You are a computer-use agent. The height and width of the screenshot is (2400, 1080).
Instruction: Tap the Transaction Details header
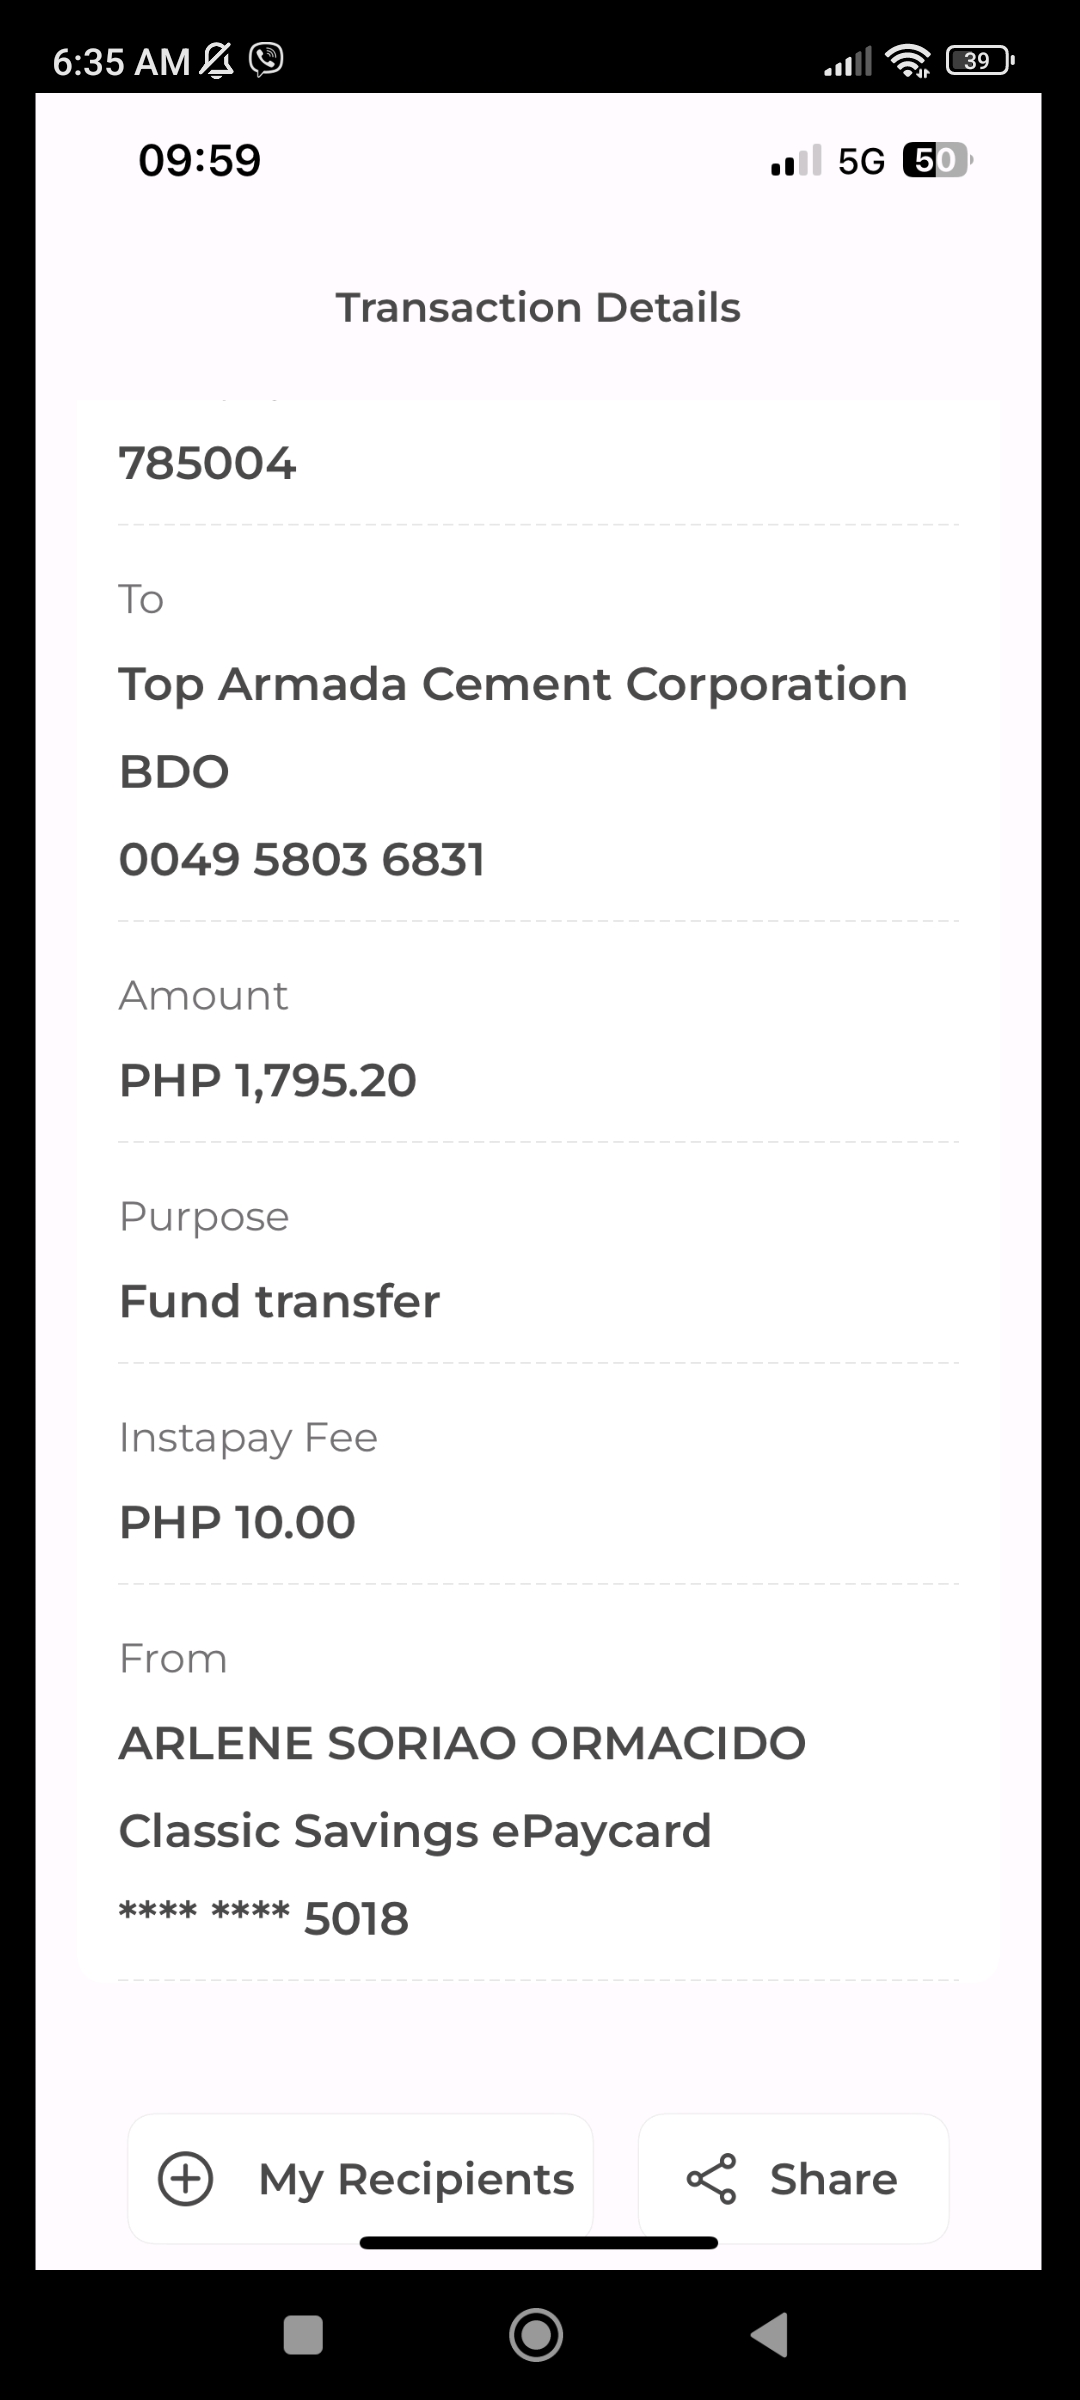pyautogui.click(x=538, y=308)
